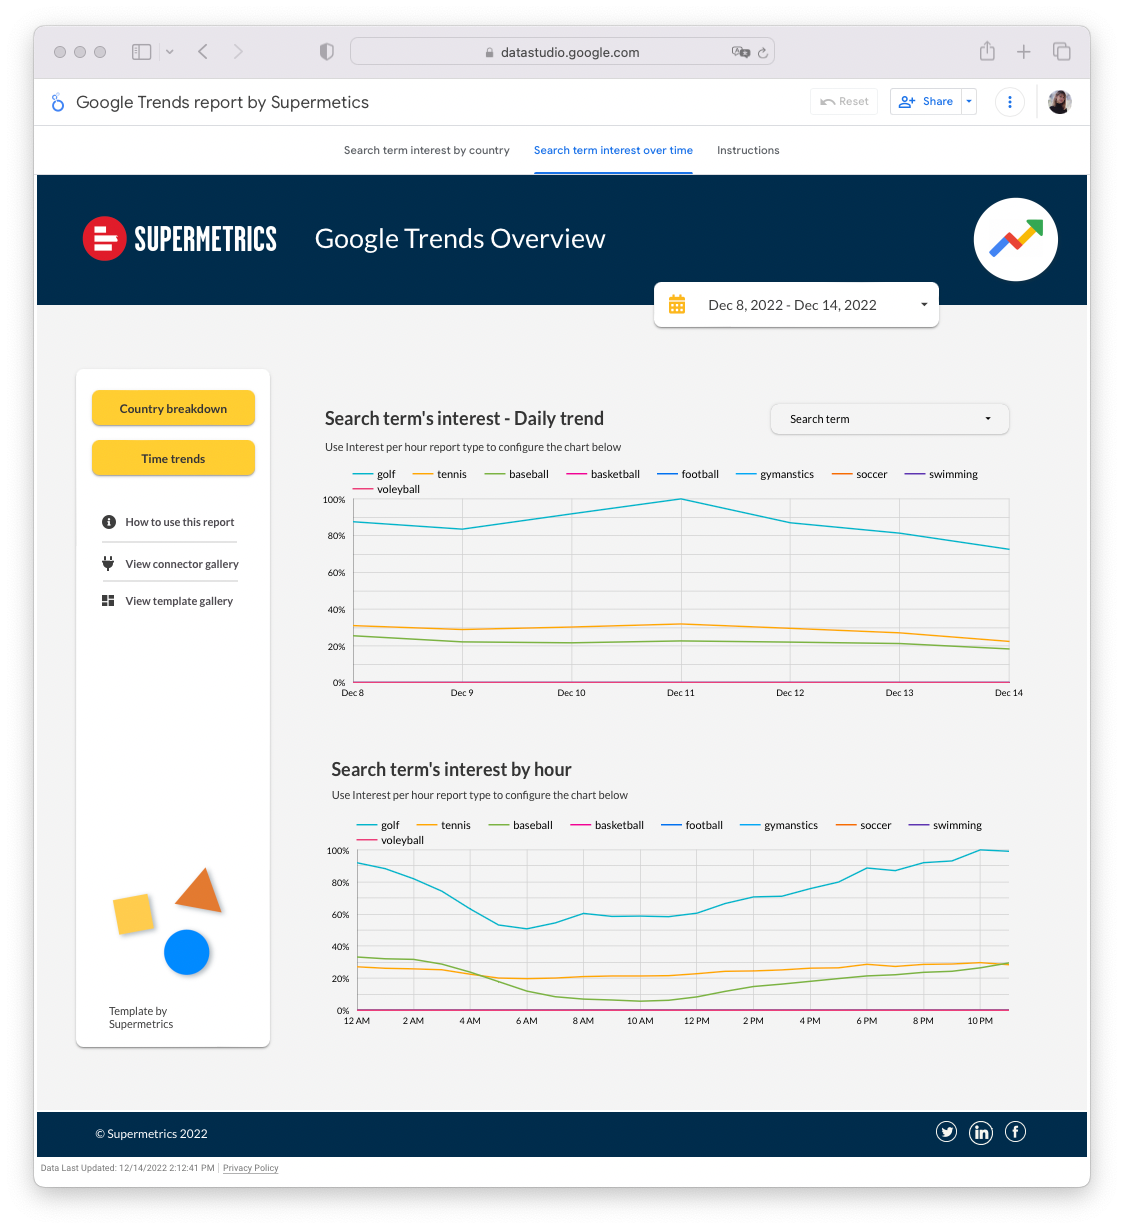
Task: Open the Privacy Policy link
Action: pyautogui.click(x=250, y=1168)
